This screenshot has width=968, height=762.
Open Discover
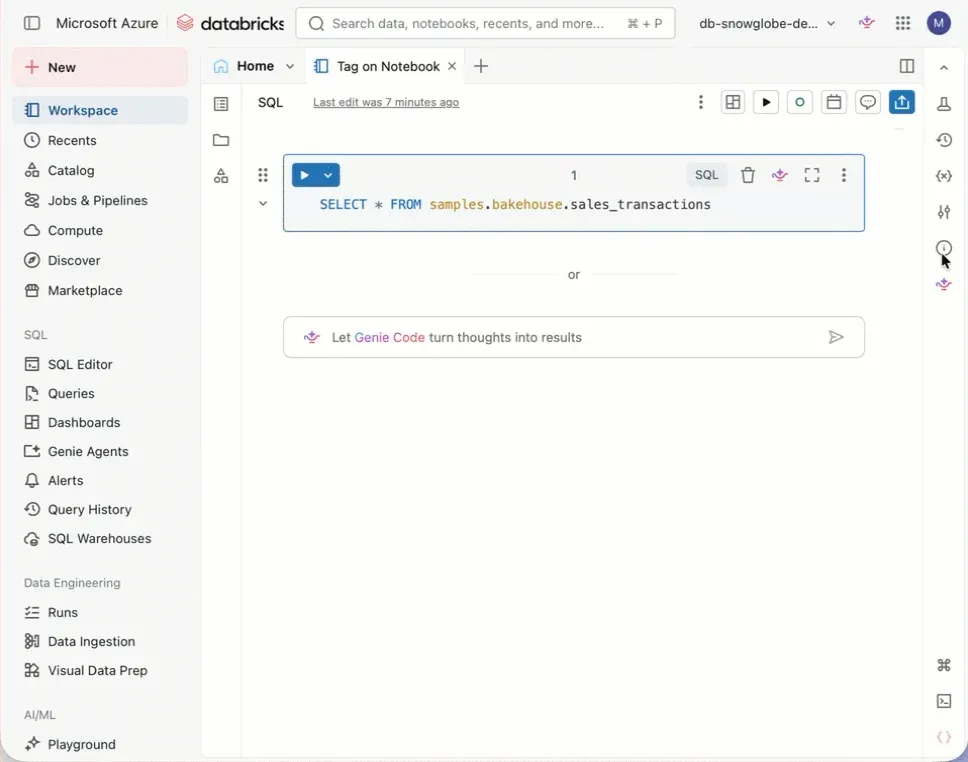coord(100,261)
